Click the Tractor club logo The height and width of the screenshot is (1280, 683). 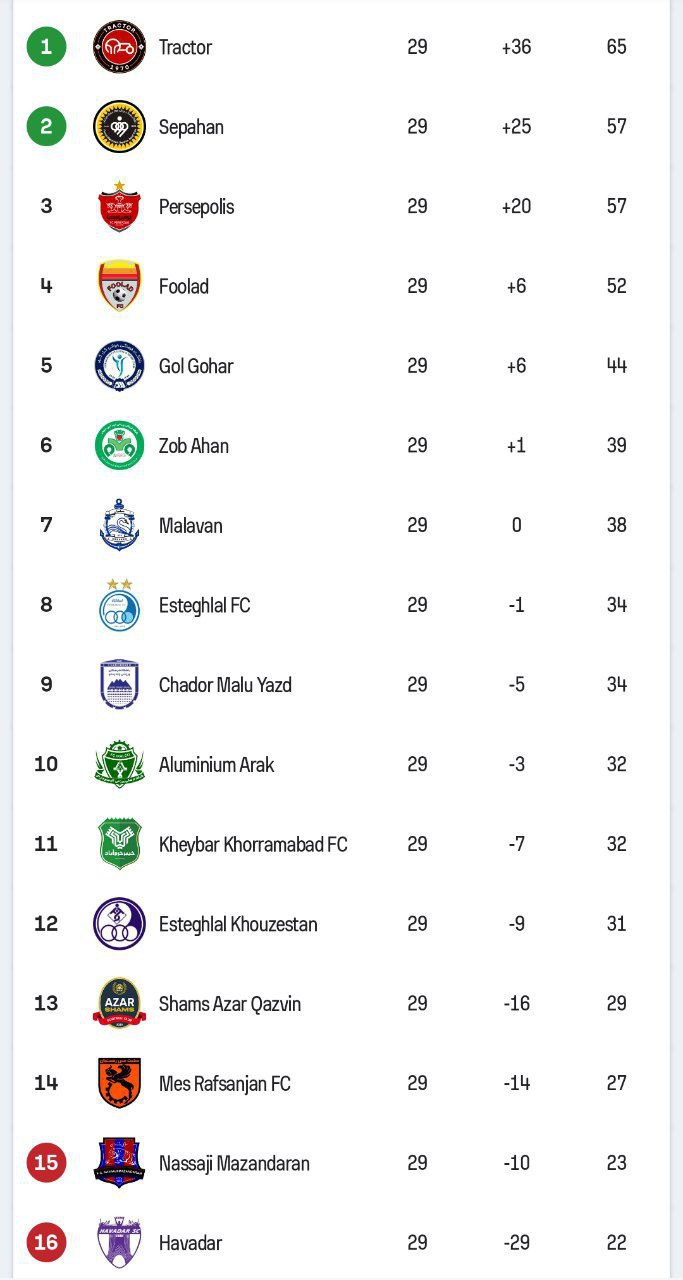click(x=119, y=47)
